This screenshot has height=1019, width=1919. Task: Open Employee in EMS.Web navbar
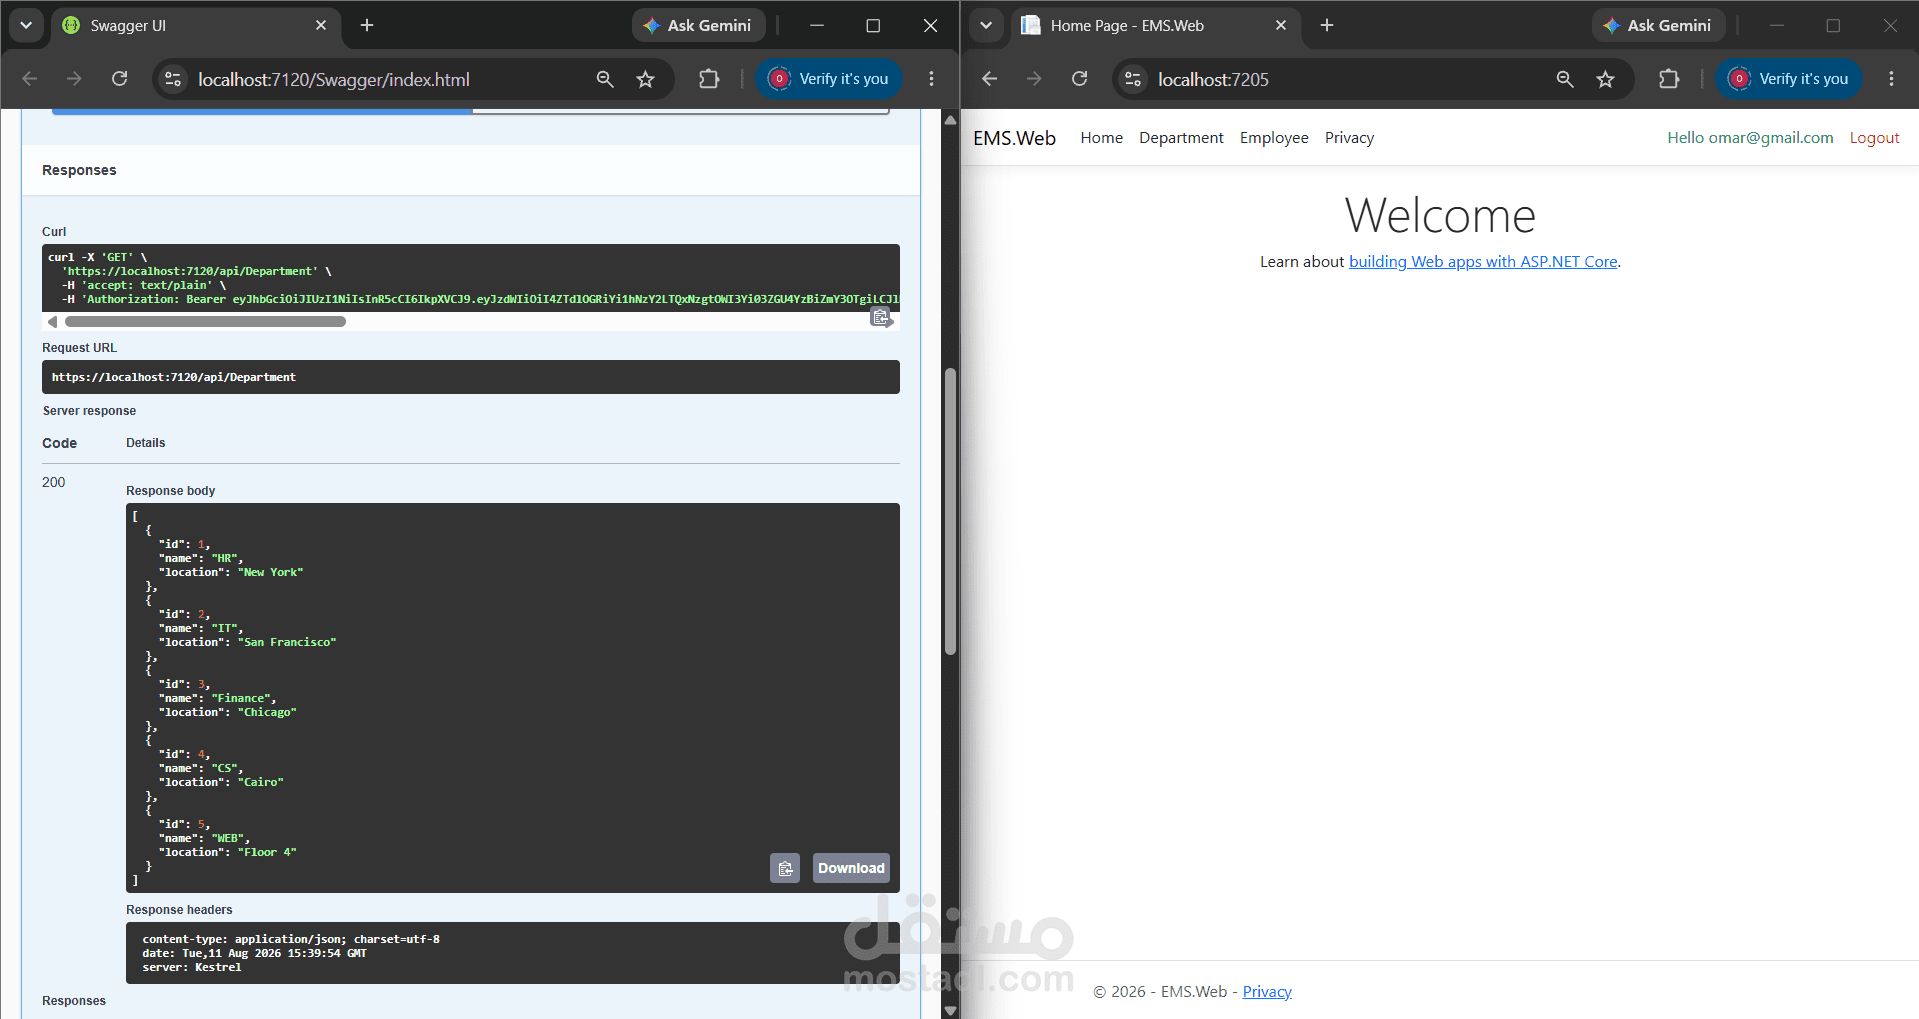(1274, 138)
